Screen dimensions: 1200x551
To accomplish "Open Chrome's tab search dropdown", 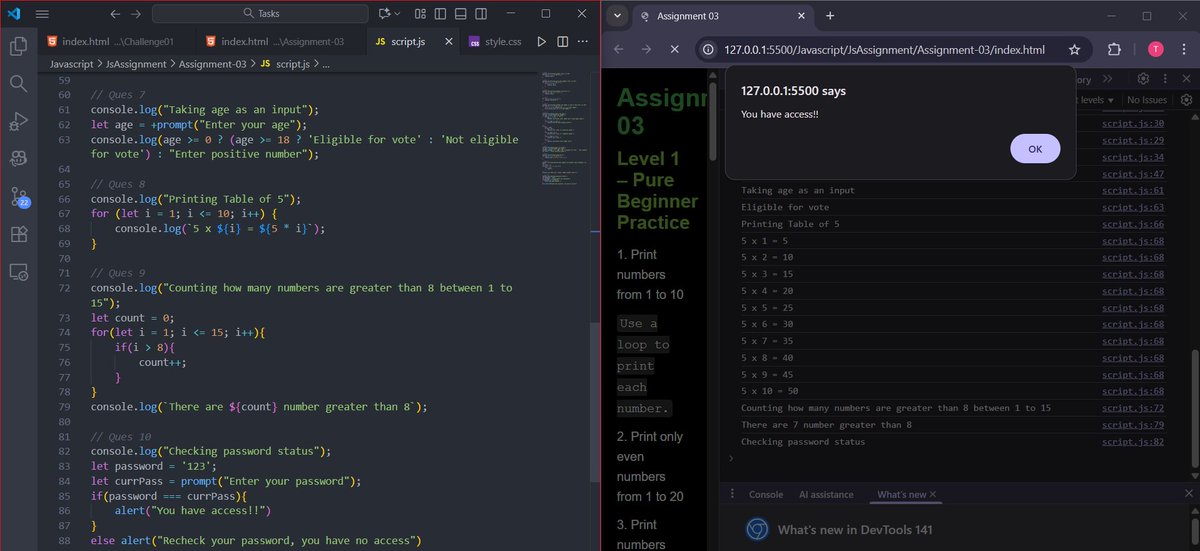I will [x=618, y=15].
